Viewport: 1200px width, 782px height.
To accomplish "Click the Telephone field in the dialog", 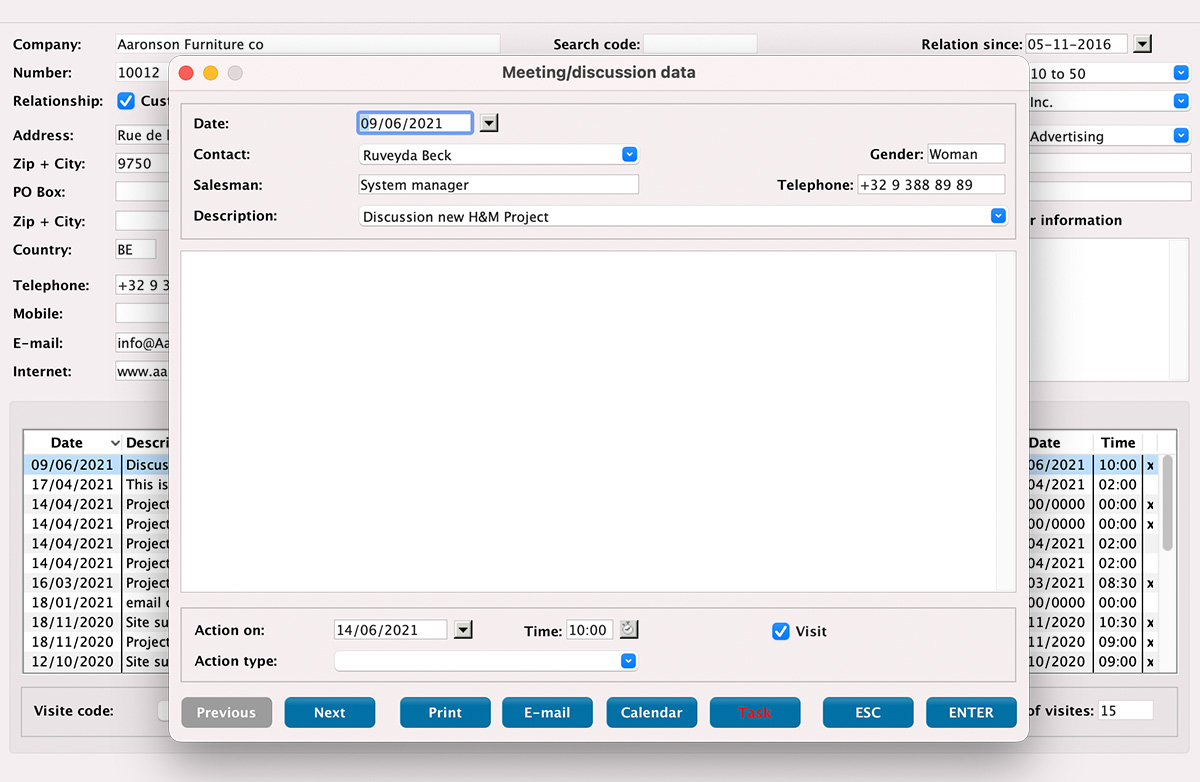I will click(x=931, y=185).
